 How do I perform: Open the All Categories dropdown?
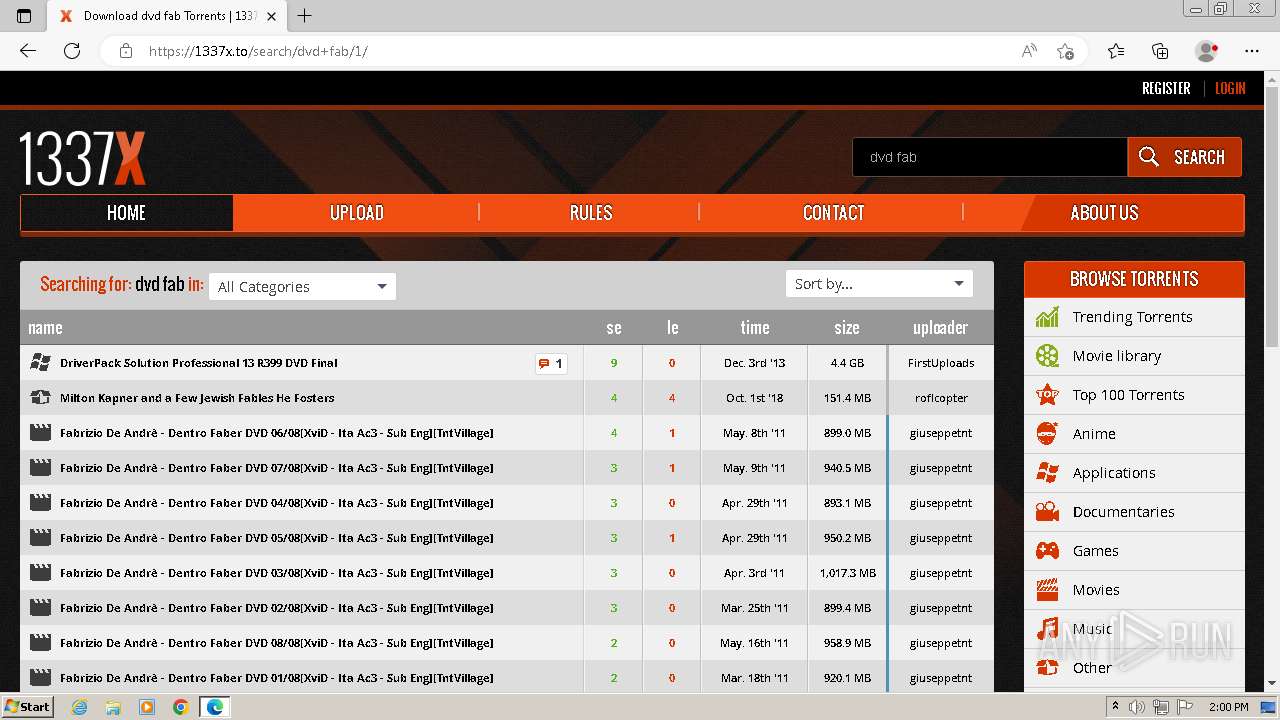[302, 287]
